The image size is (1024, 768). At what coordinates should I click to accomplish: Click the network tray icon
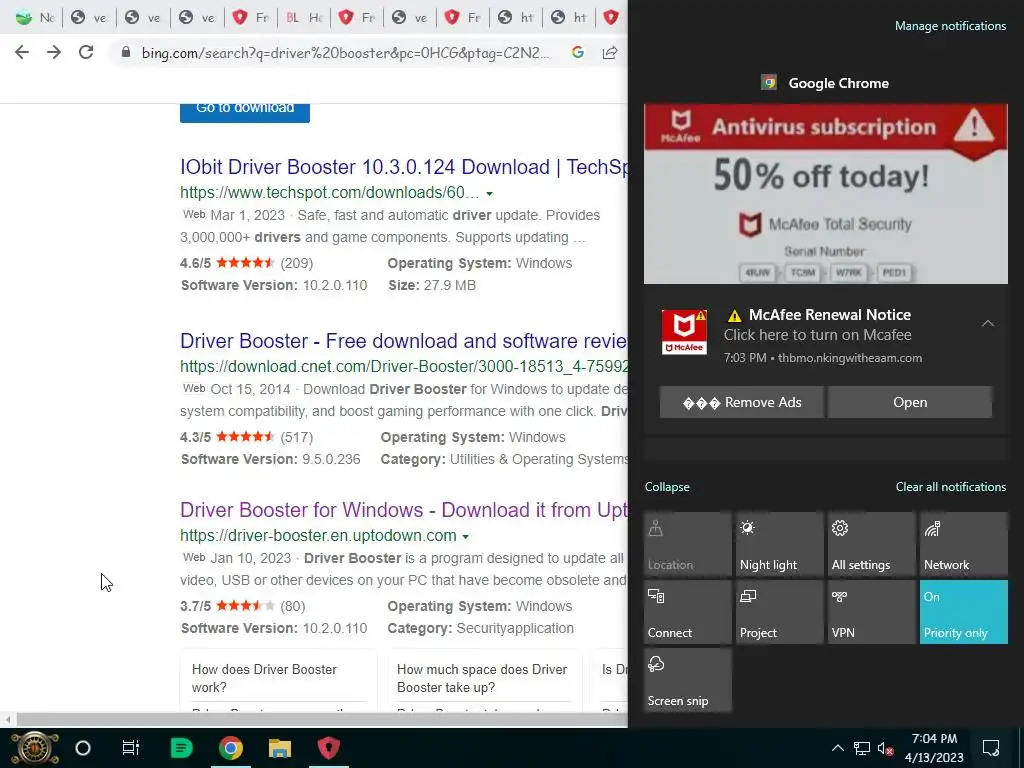tap(862, 748)
